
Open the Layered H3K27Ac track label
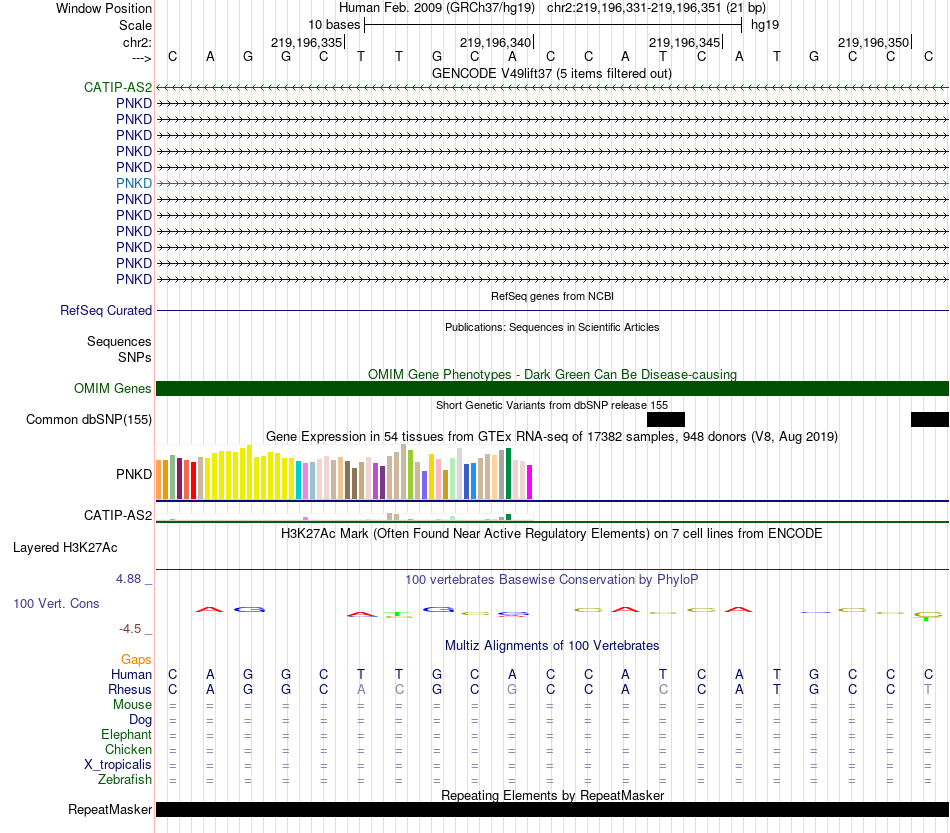point(65,548)
